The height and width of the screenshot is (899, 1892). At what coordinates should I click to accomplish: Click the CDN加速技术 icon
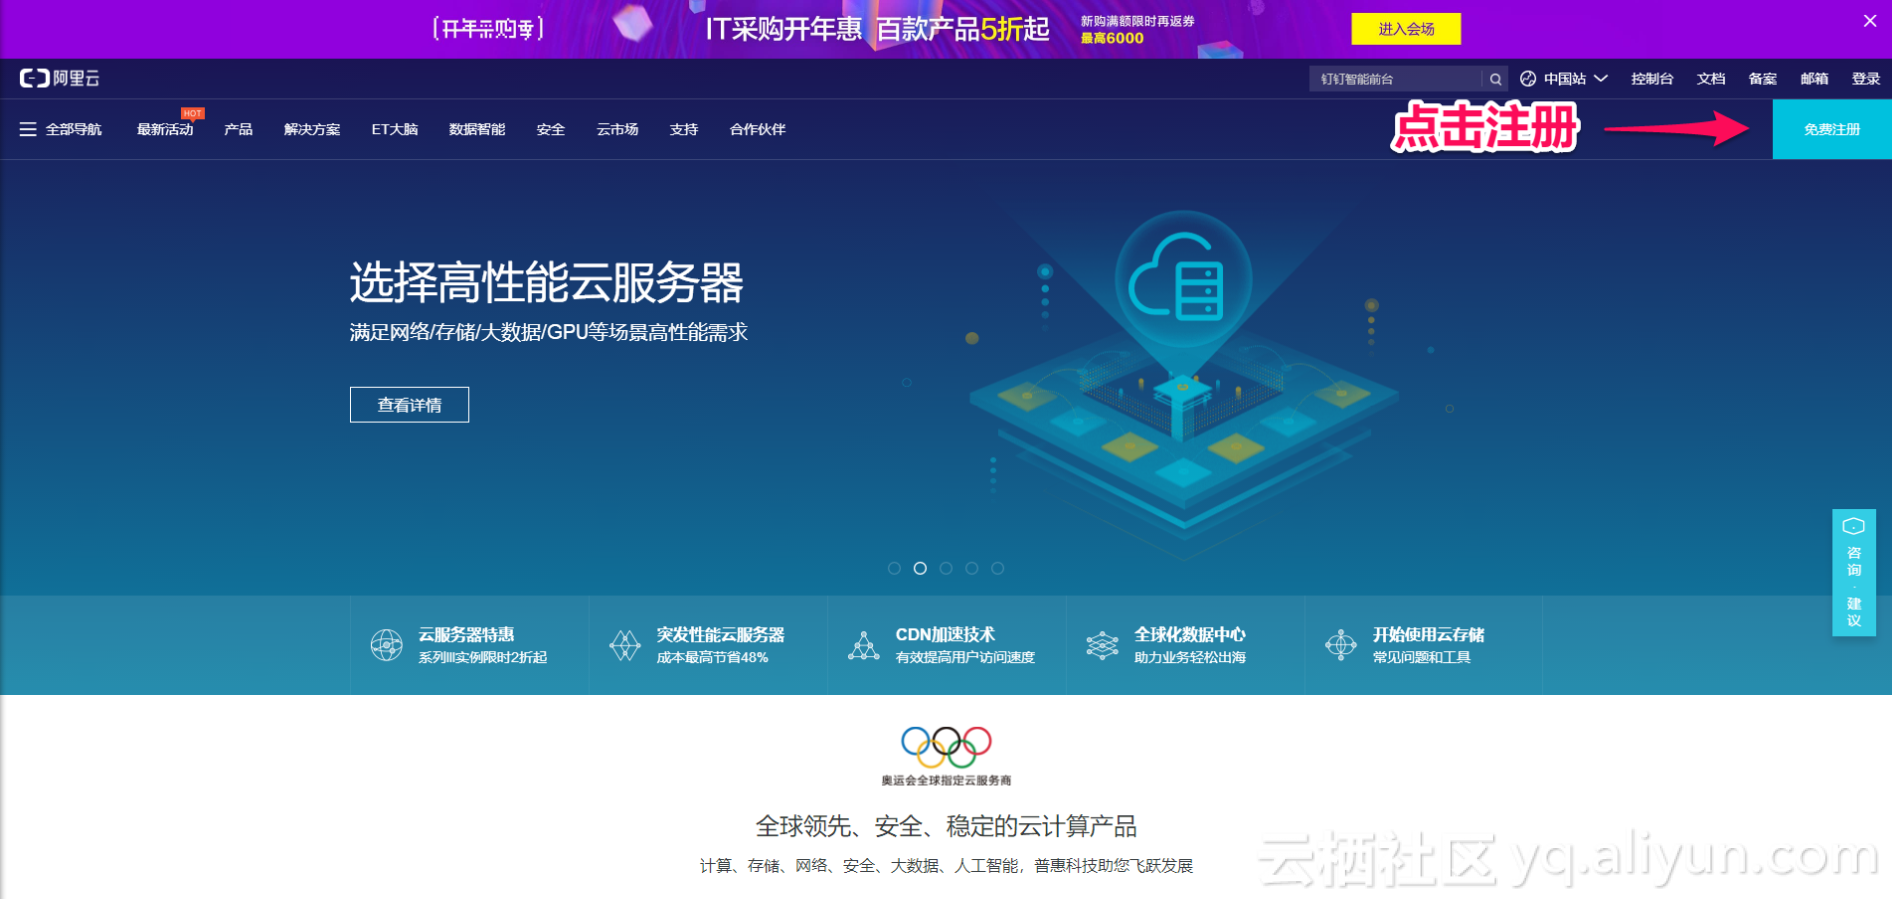(x=863, y=645)
